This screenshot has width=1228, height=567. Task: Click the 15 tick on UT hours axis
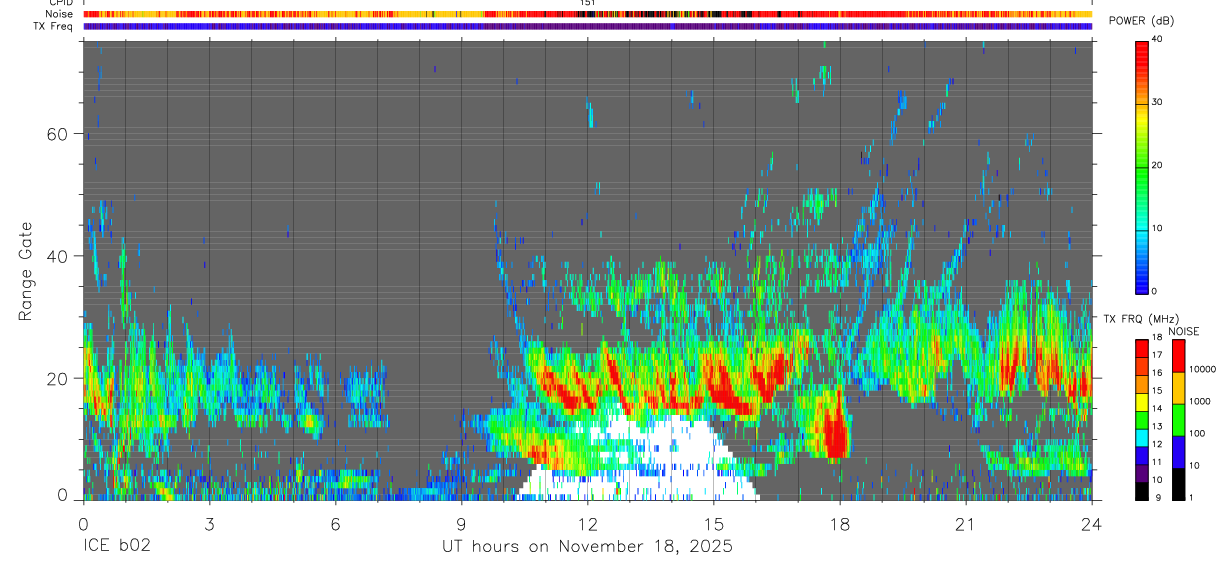pyautogui.click(x=713, y=523)
